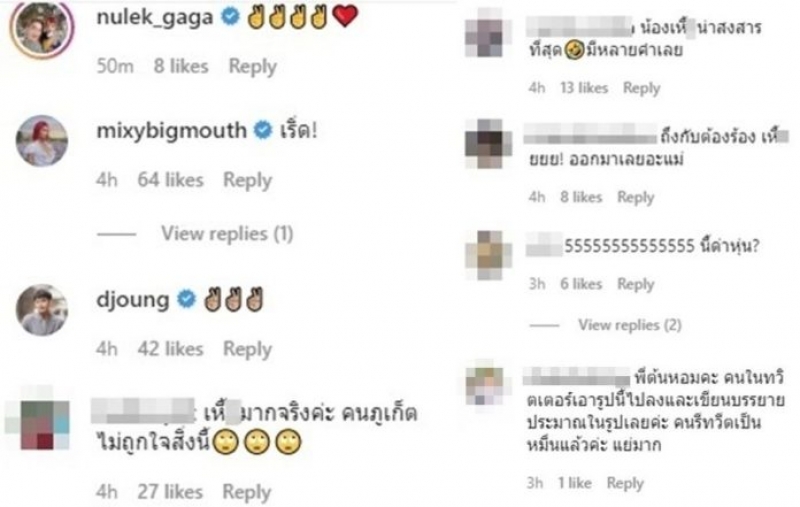800x507 pixels.
Task: Open the mixybigmouth username link
Action: [x=171, y=131]
